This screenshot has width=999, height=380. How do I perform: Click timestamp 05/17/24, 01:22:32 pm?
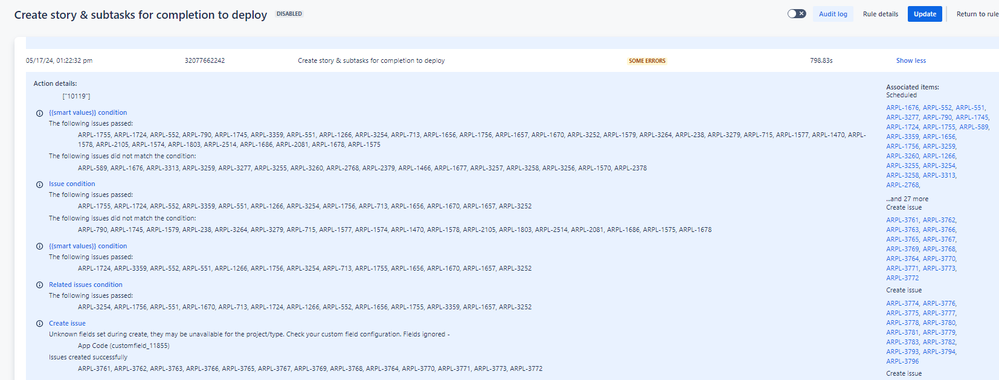pyautogui.click(x=60, y=61)
